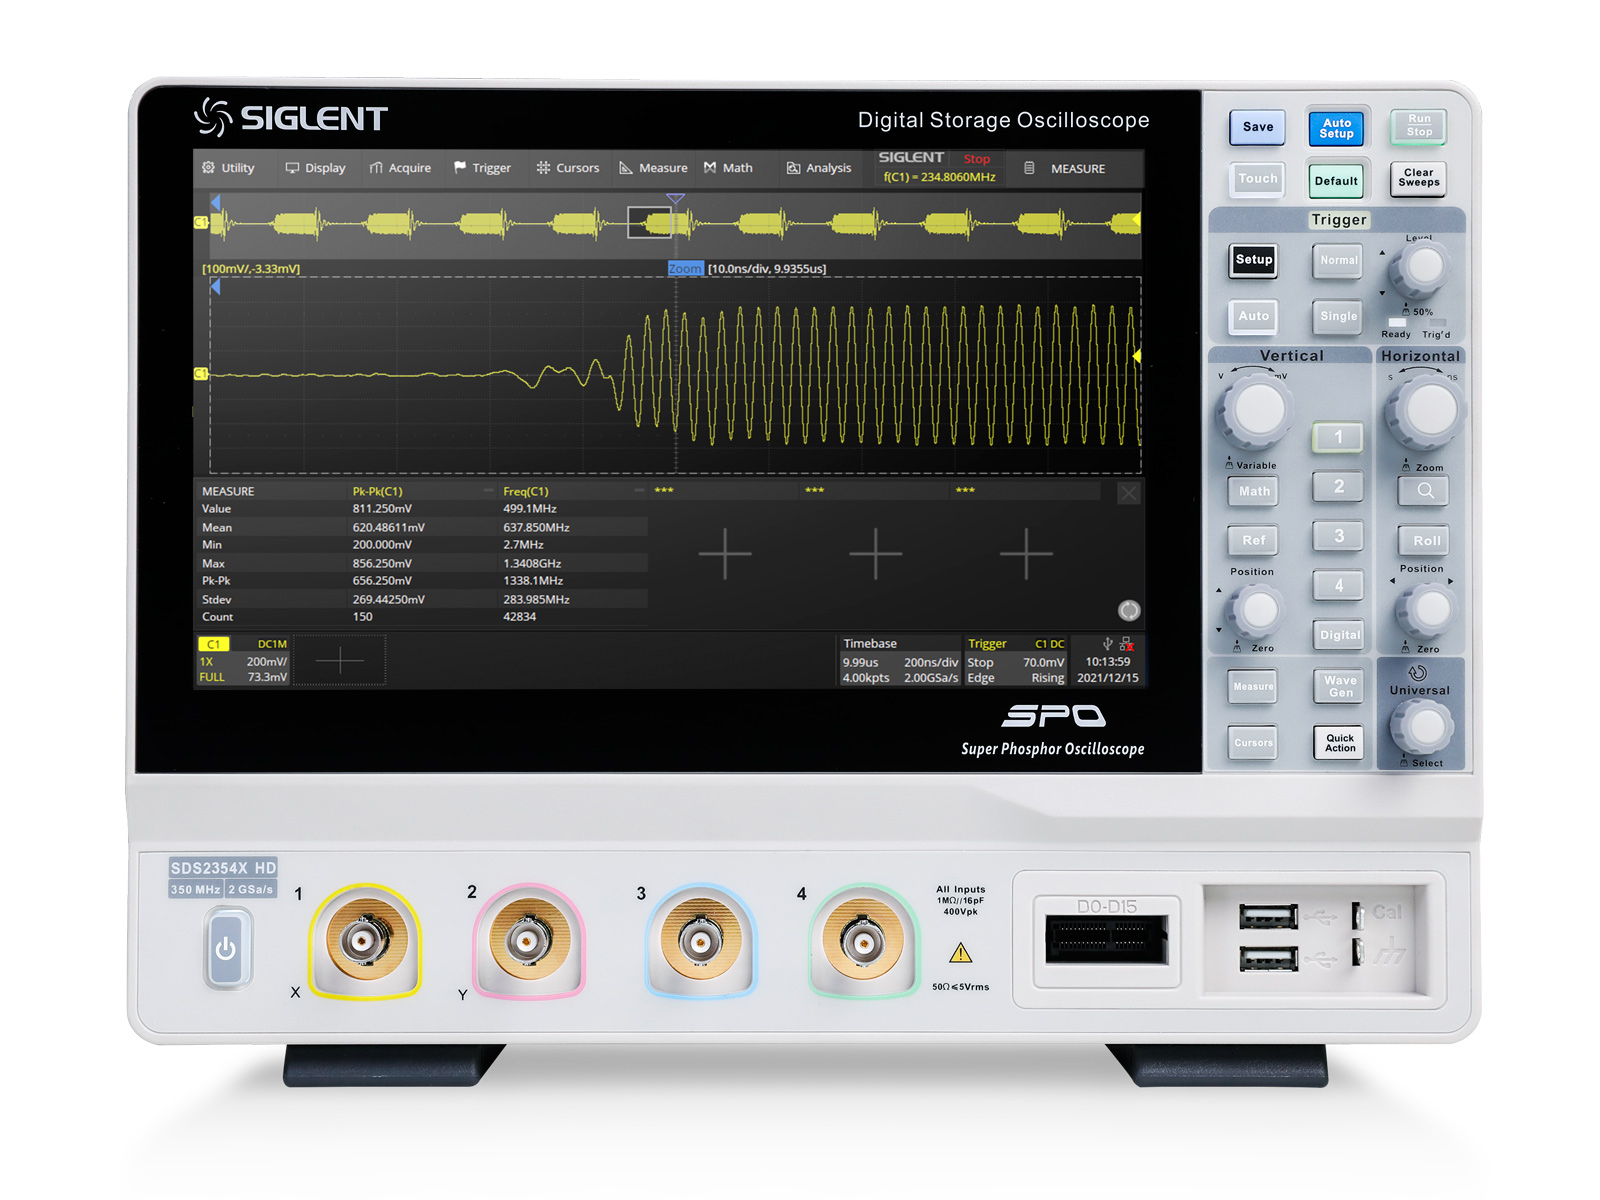
Task: Push the blue Auto Setup button
Action: 1336,128
